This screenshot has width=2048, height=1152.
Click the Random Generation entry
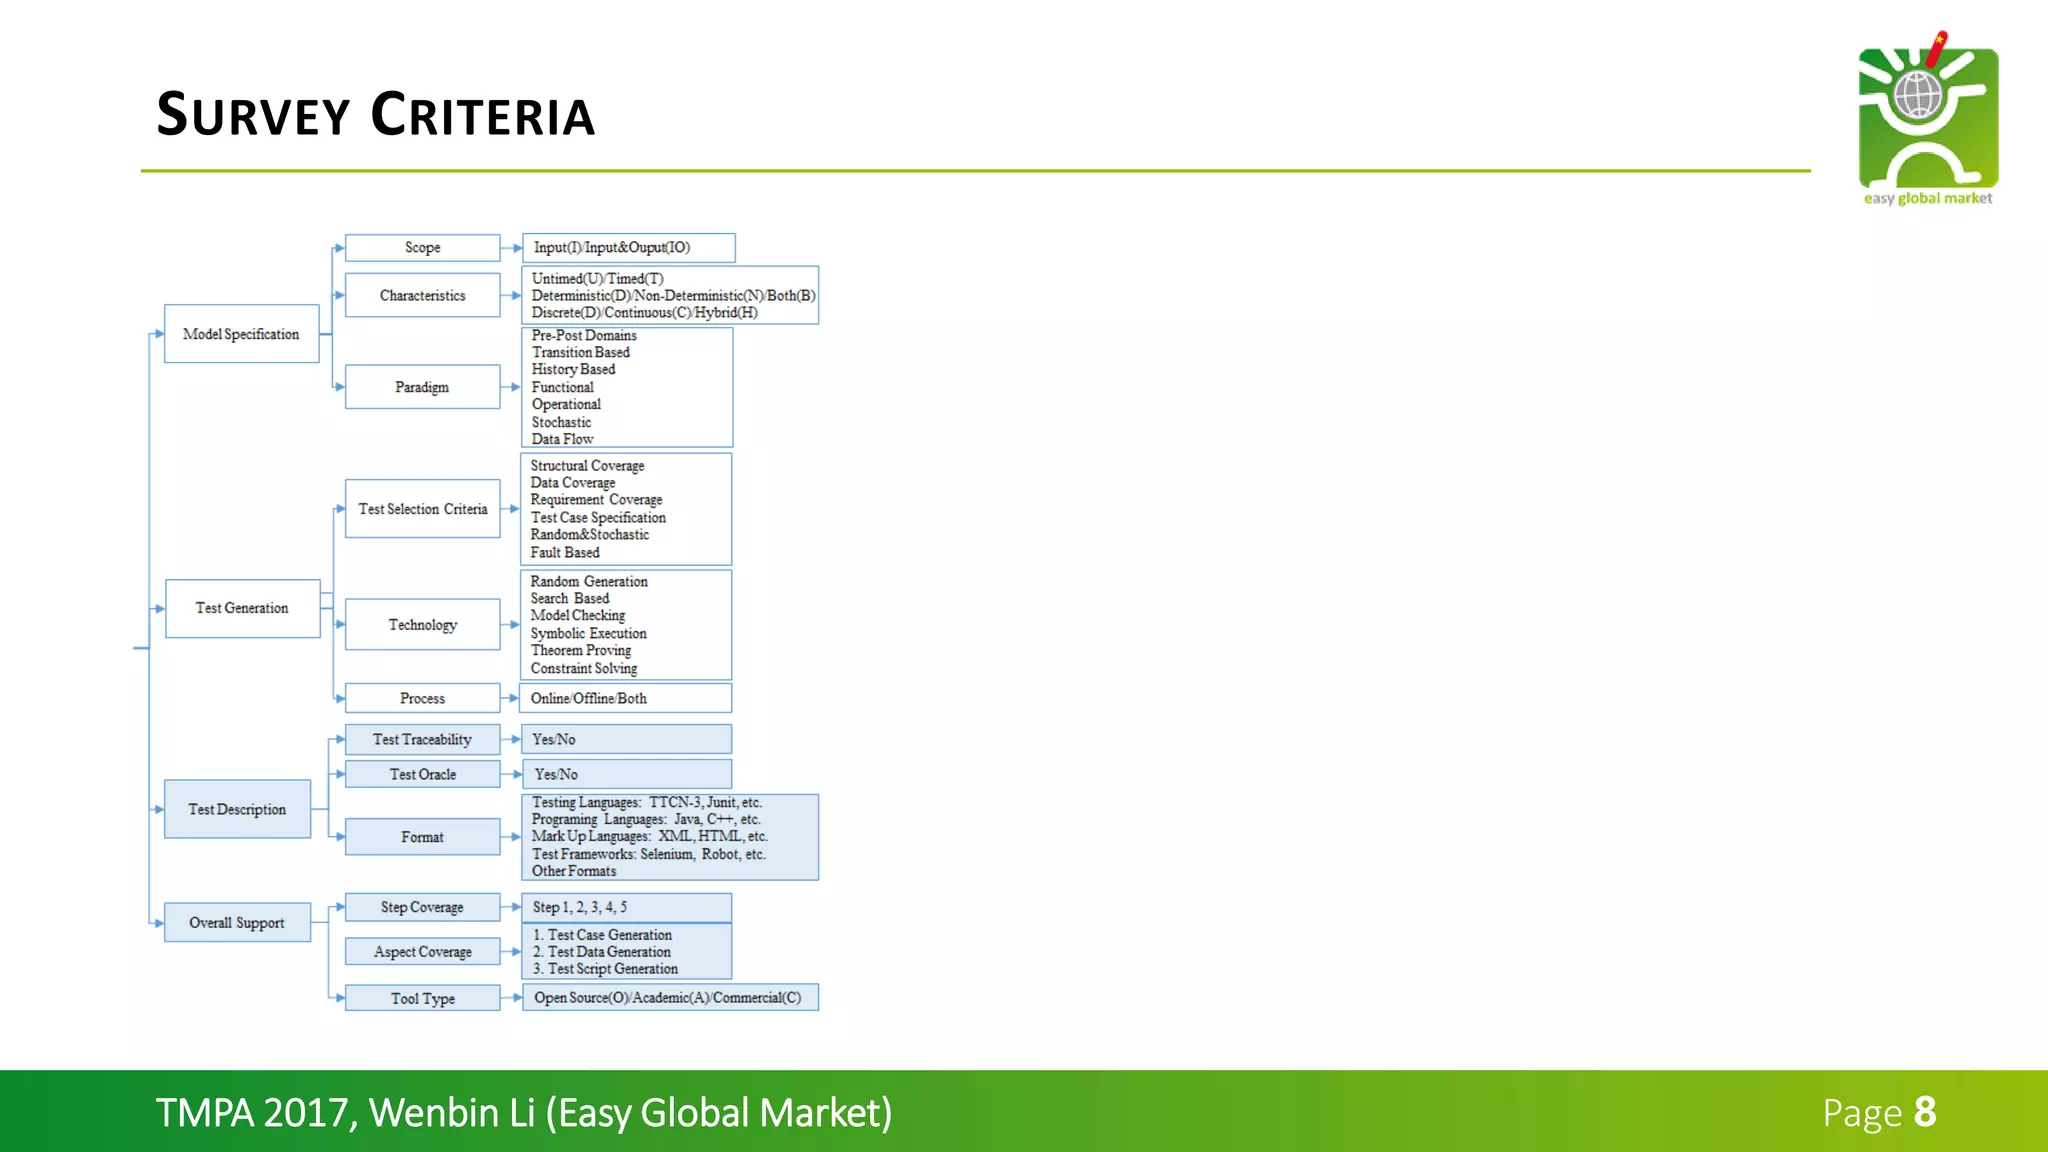pyautogui.click(x=589, y=582)
